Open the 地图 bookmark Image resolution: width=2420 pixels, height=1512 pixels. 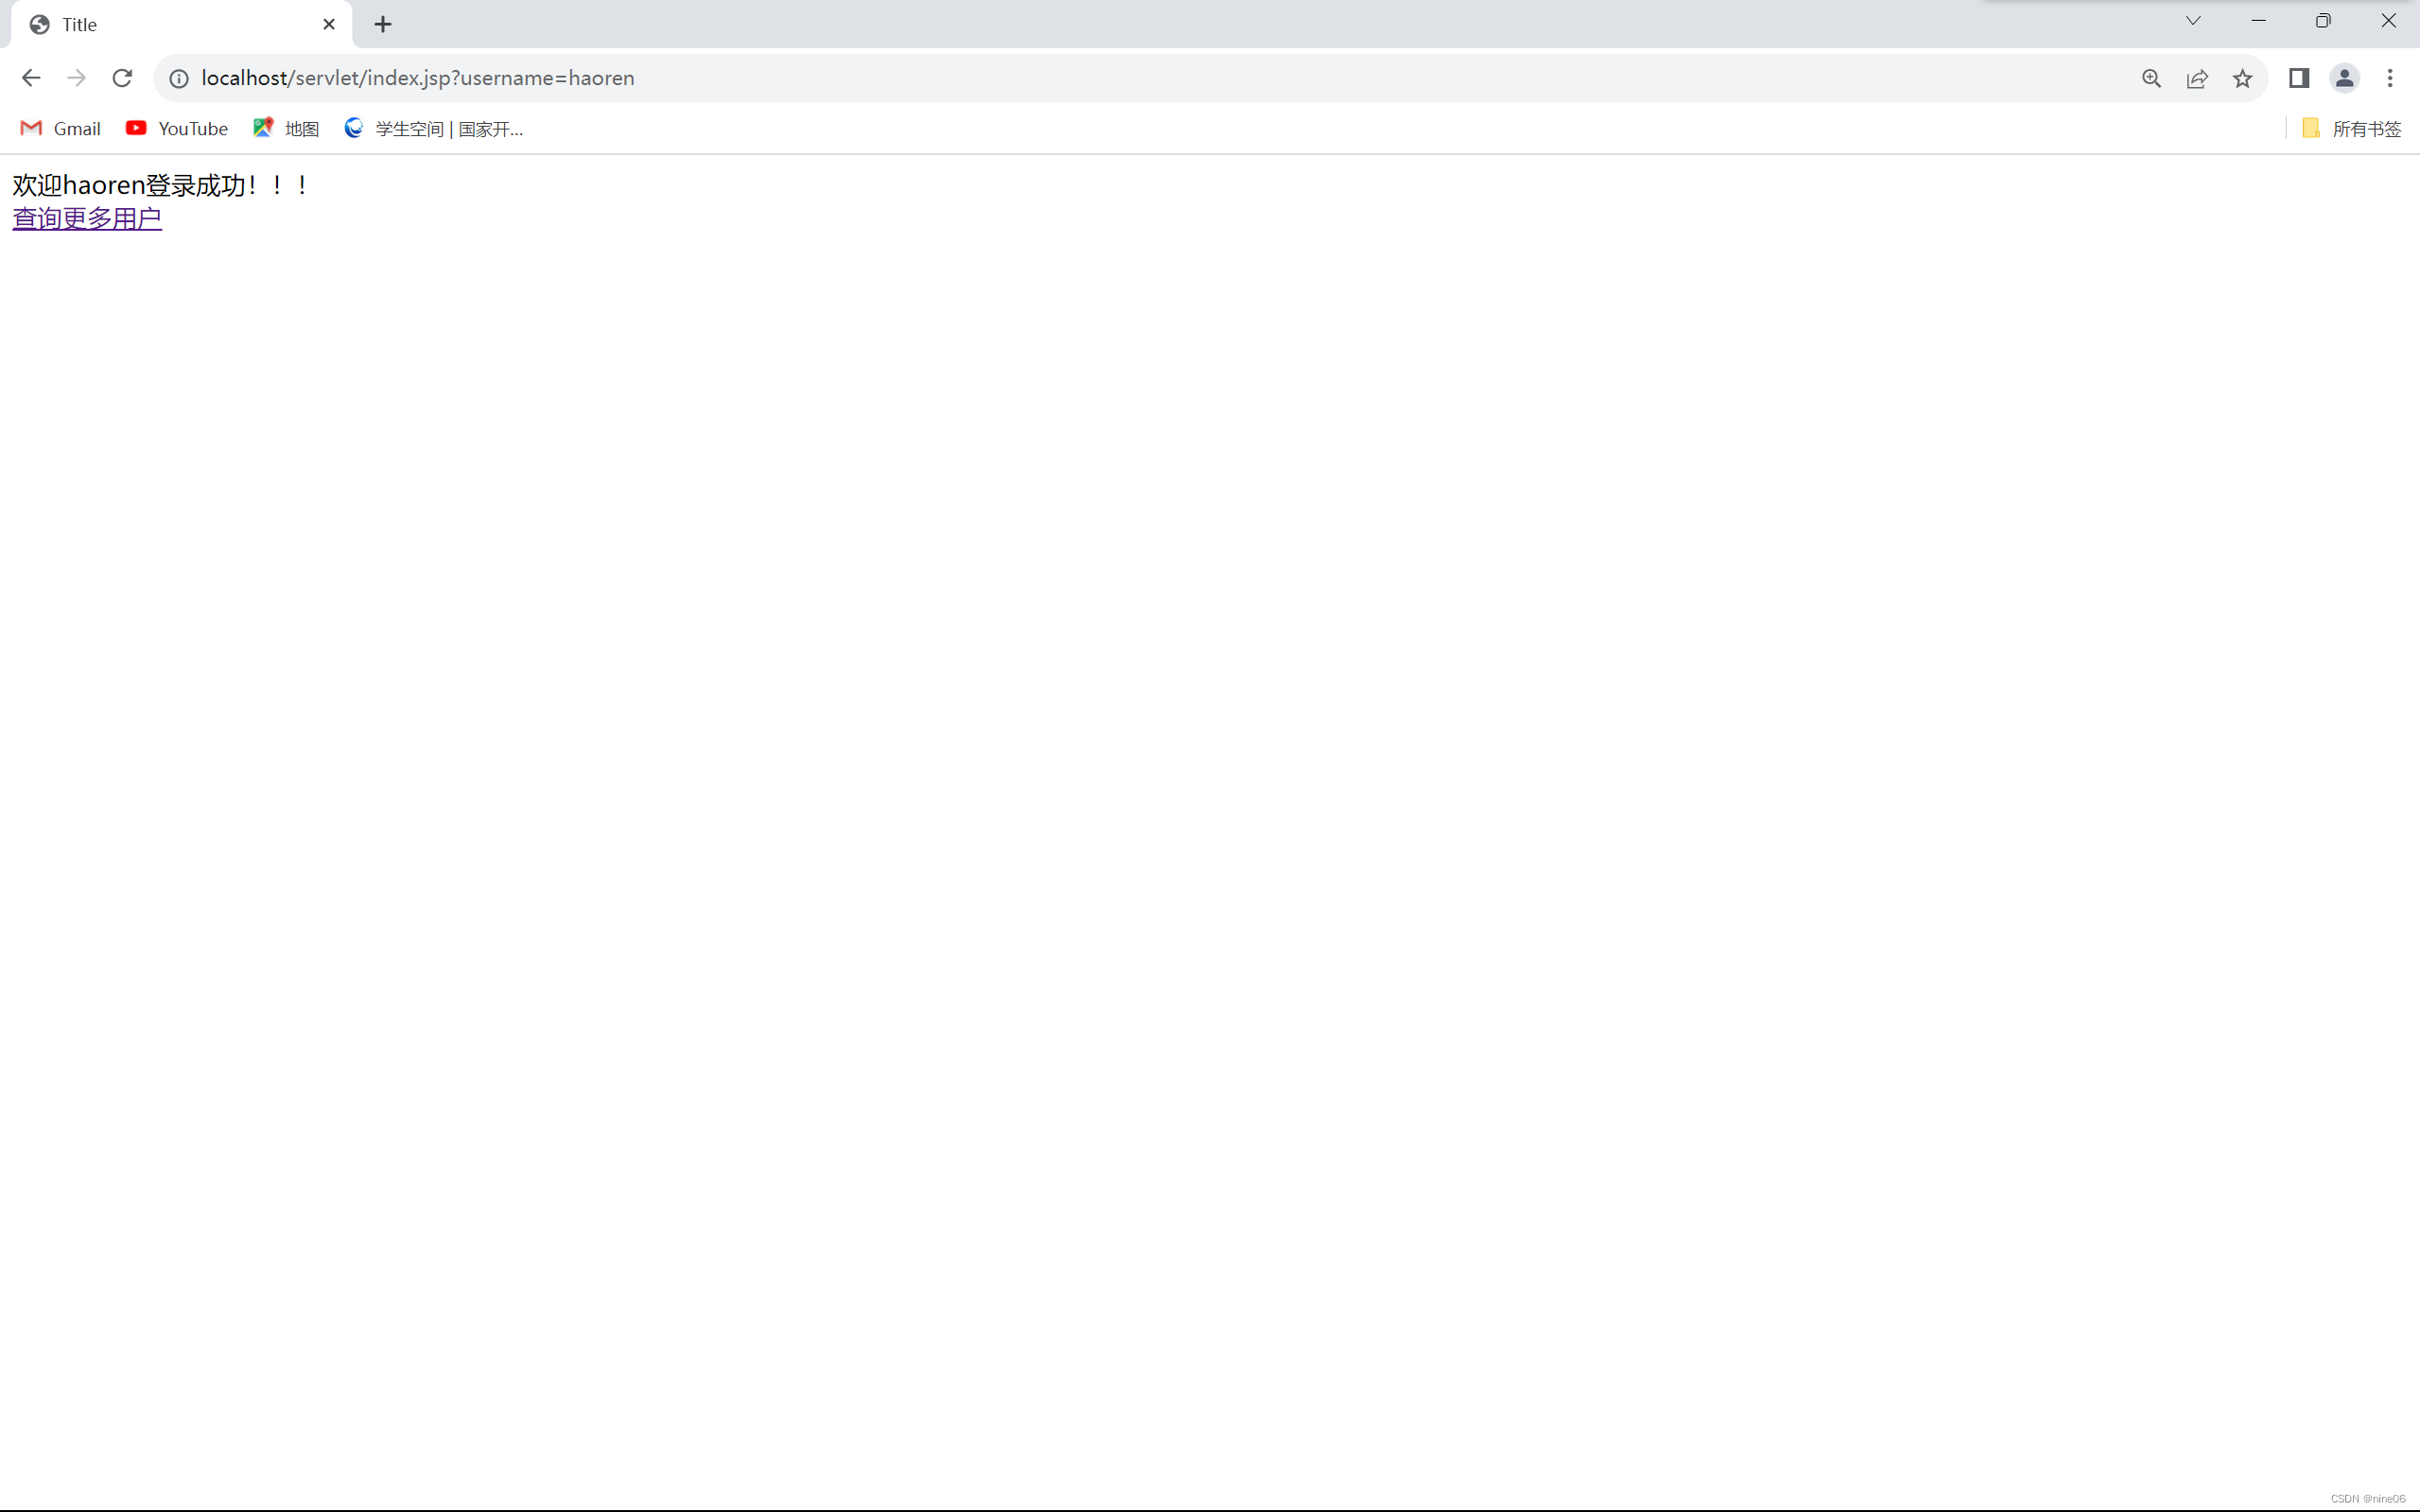click(x=285, y=128)
